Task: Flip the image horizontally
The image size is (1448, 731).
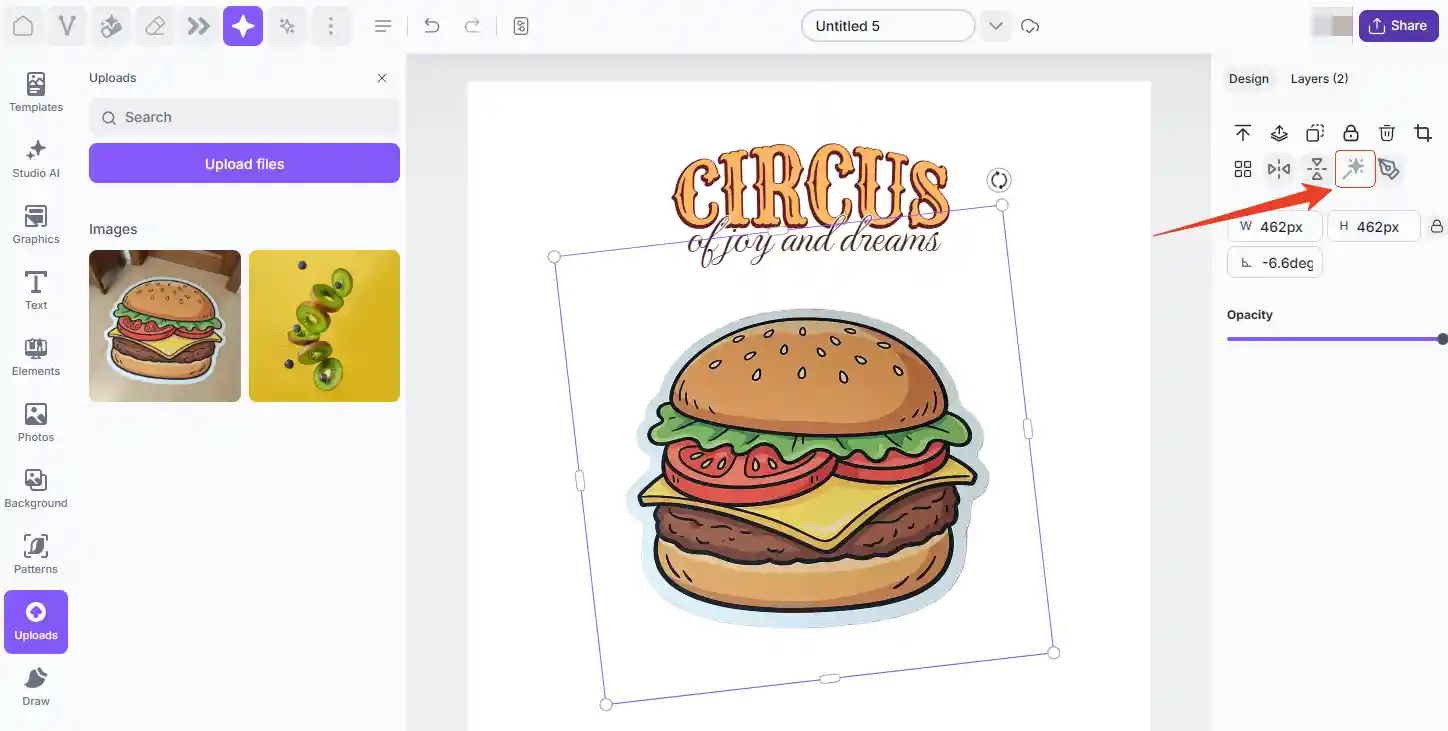Action: pos(1279,169)
